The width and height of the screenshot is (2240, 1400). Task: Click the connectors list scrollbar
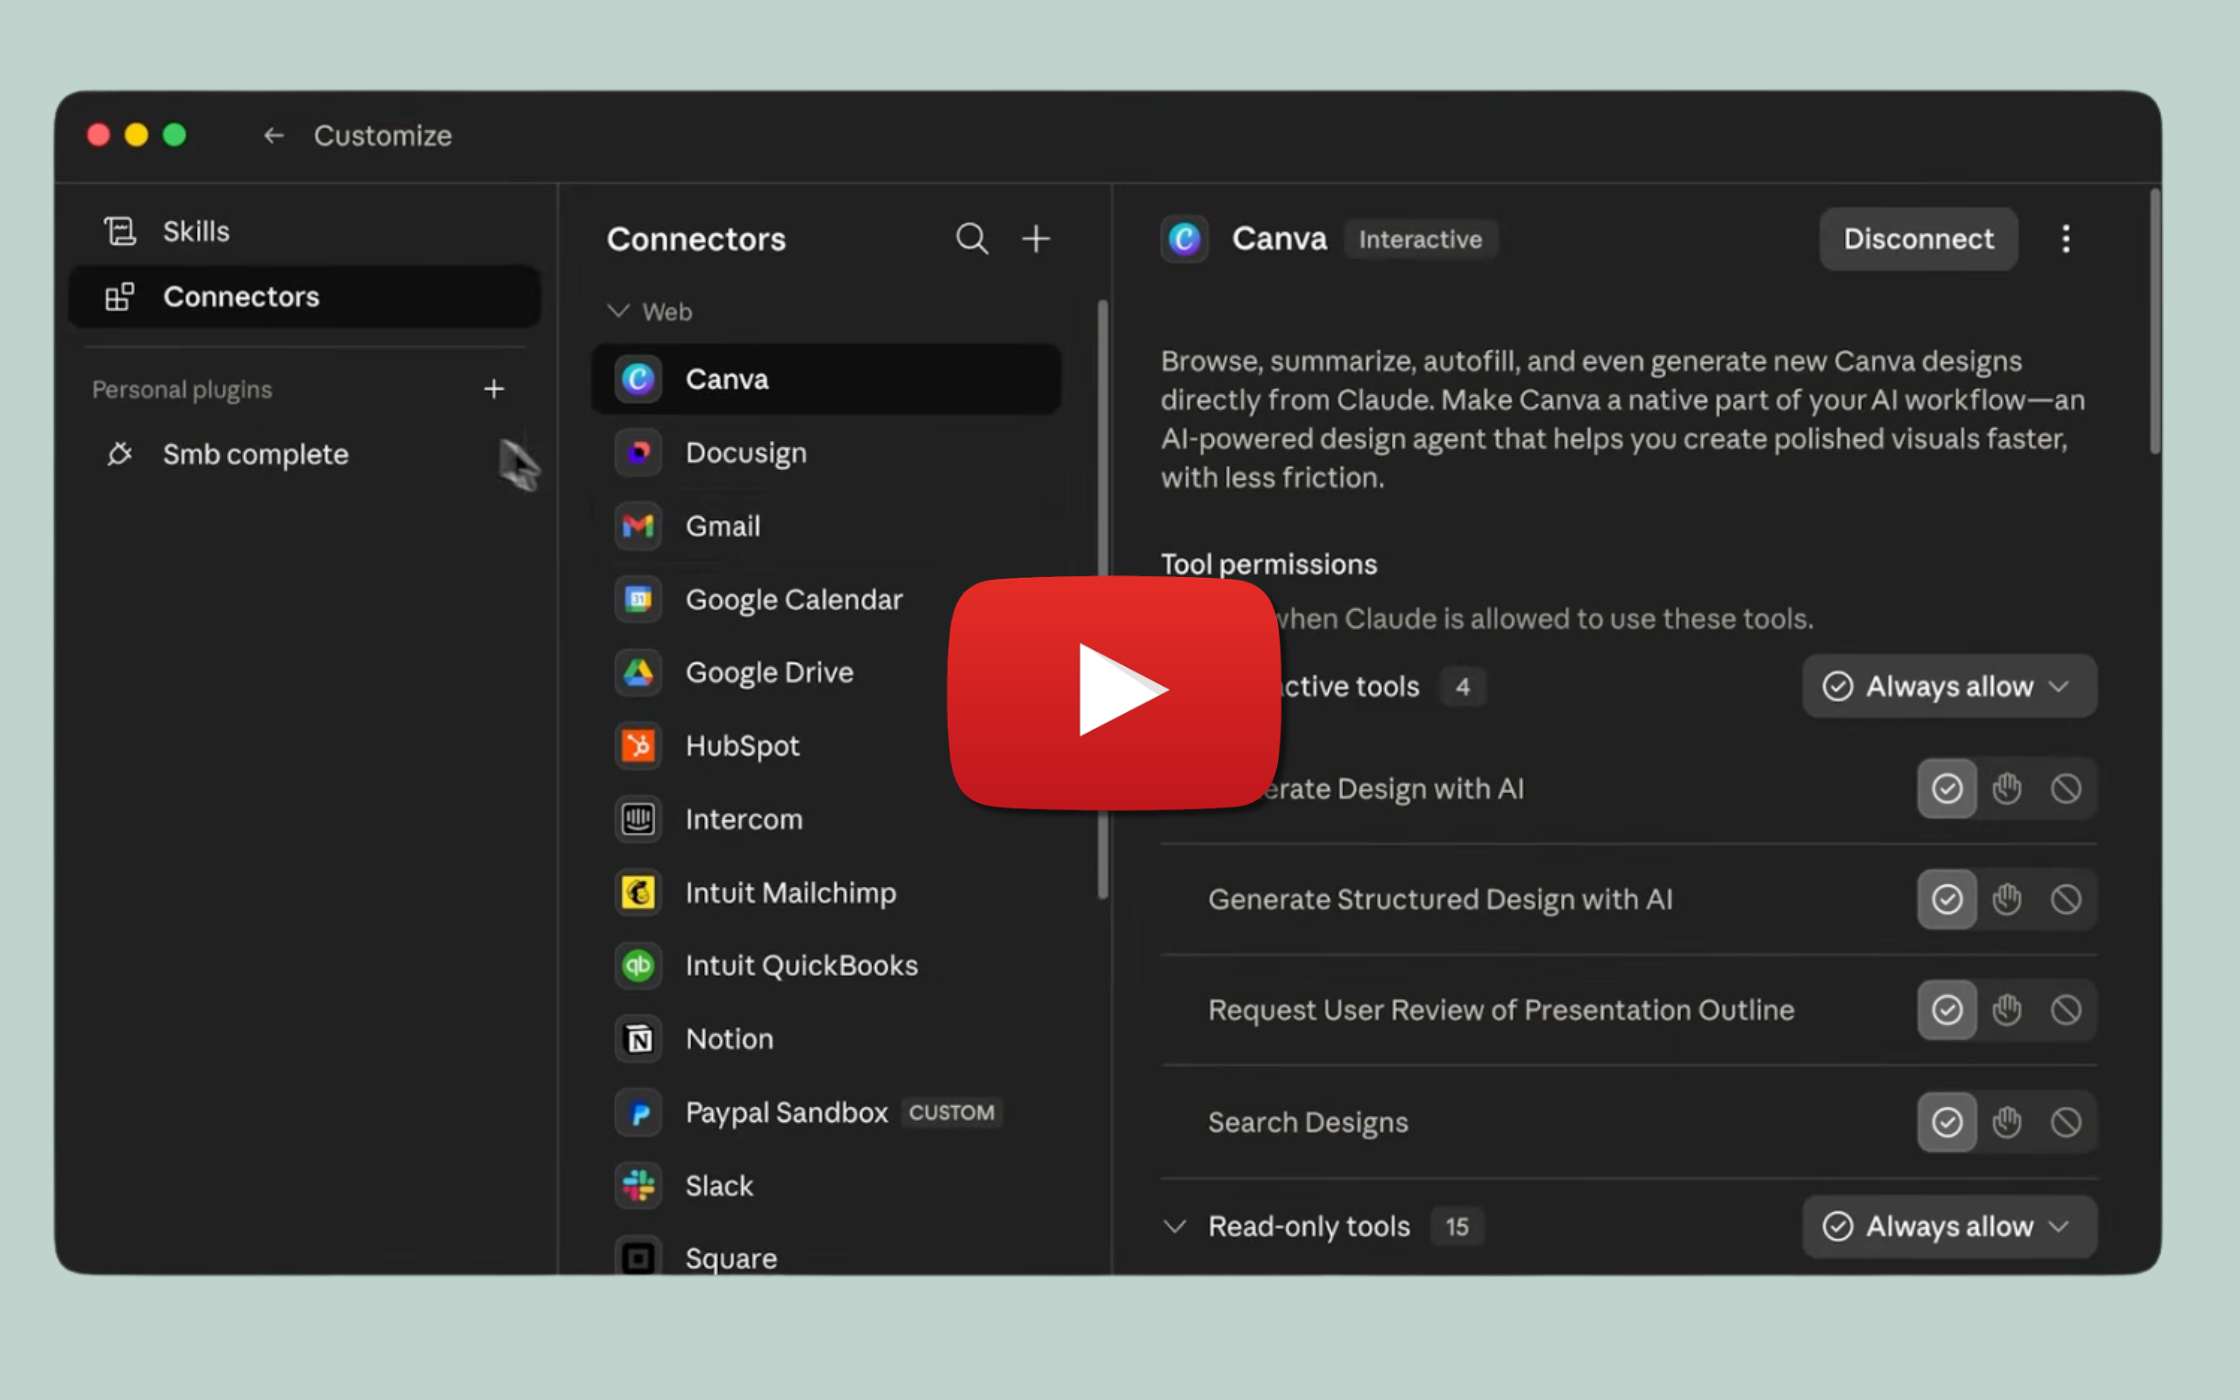(x=1102, y=600)
